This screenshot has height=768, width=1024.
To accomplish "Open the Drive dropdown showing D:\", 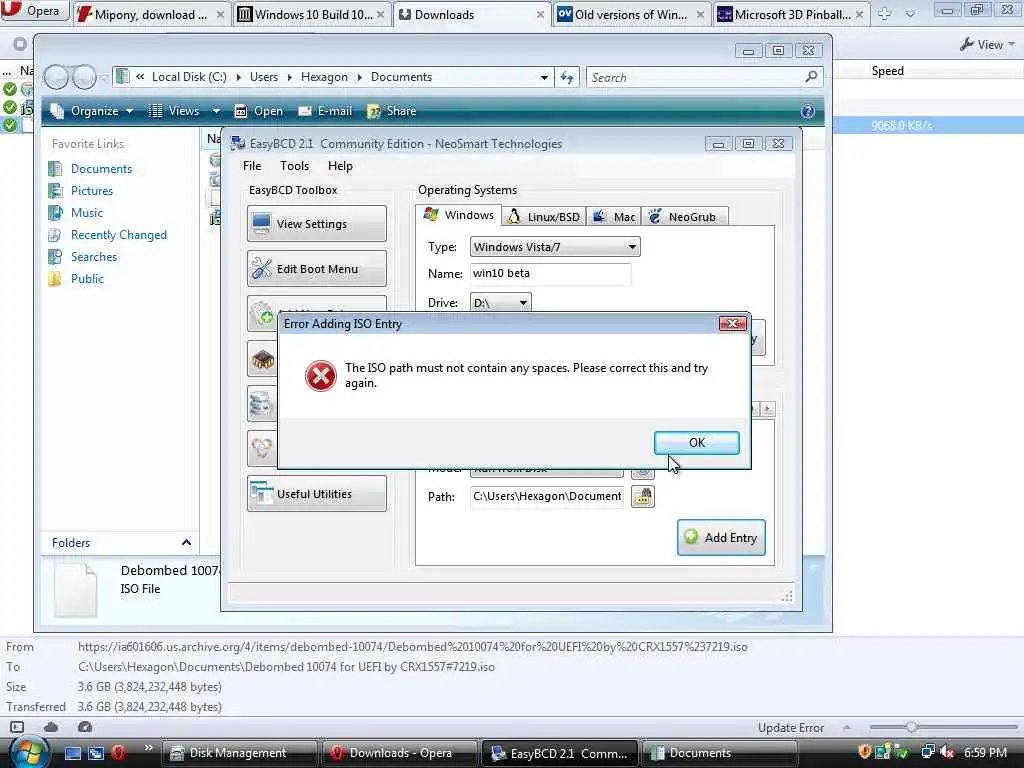I will pos(500,302).
